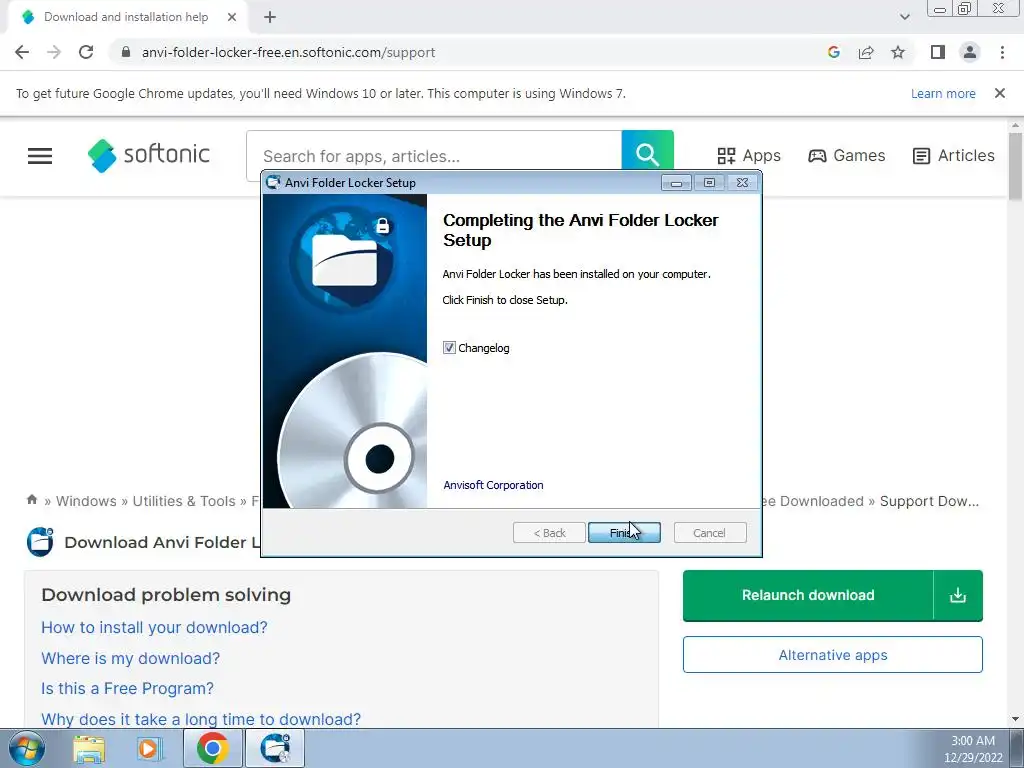The image size is (1024, 768).
Task: Switch to Chrome in taskbar
Action: (x=212, y=748)
